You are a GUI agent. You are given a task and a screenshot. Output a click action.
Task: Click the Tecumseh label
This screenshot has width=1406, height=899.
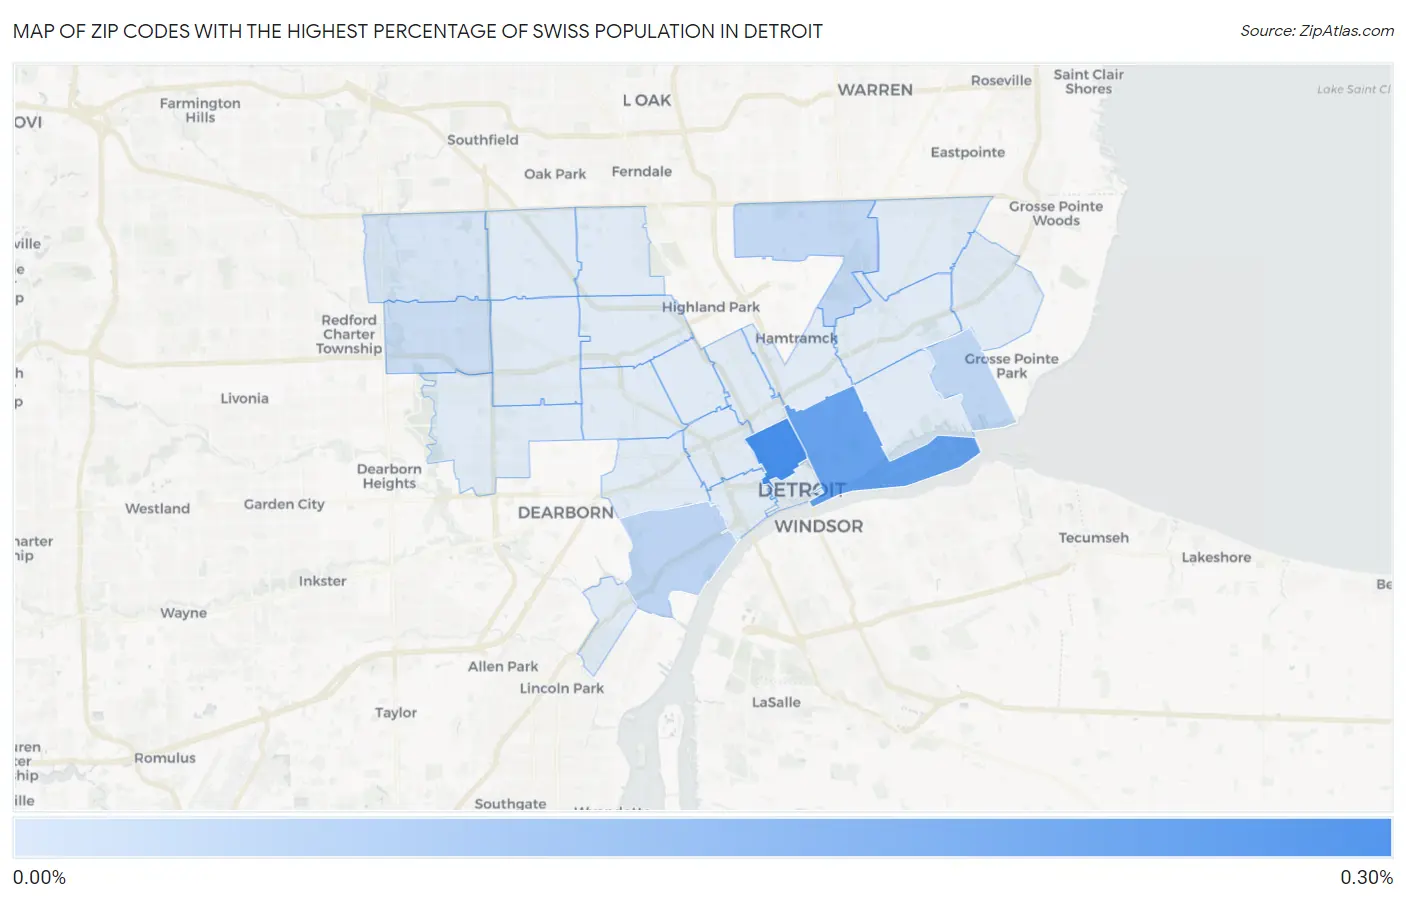pyautogui.click(x=1094, y=538)
